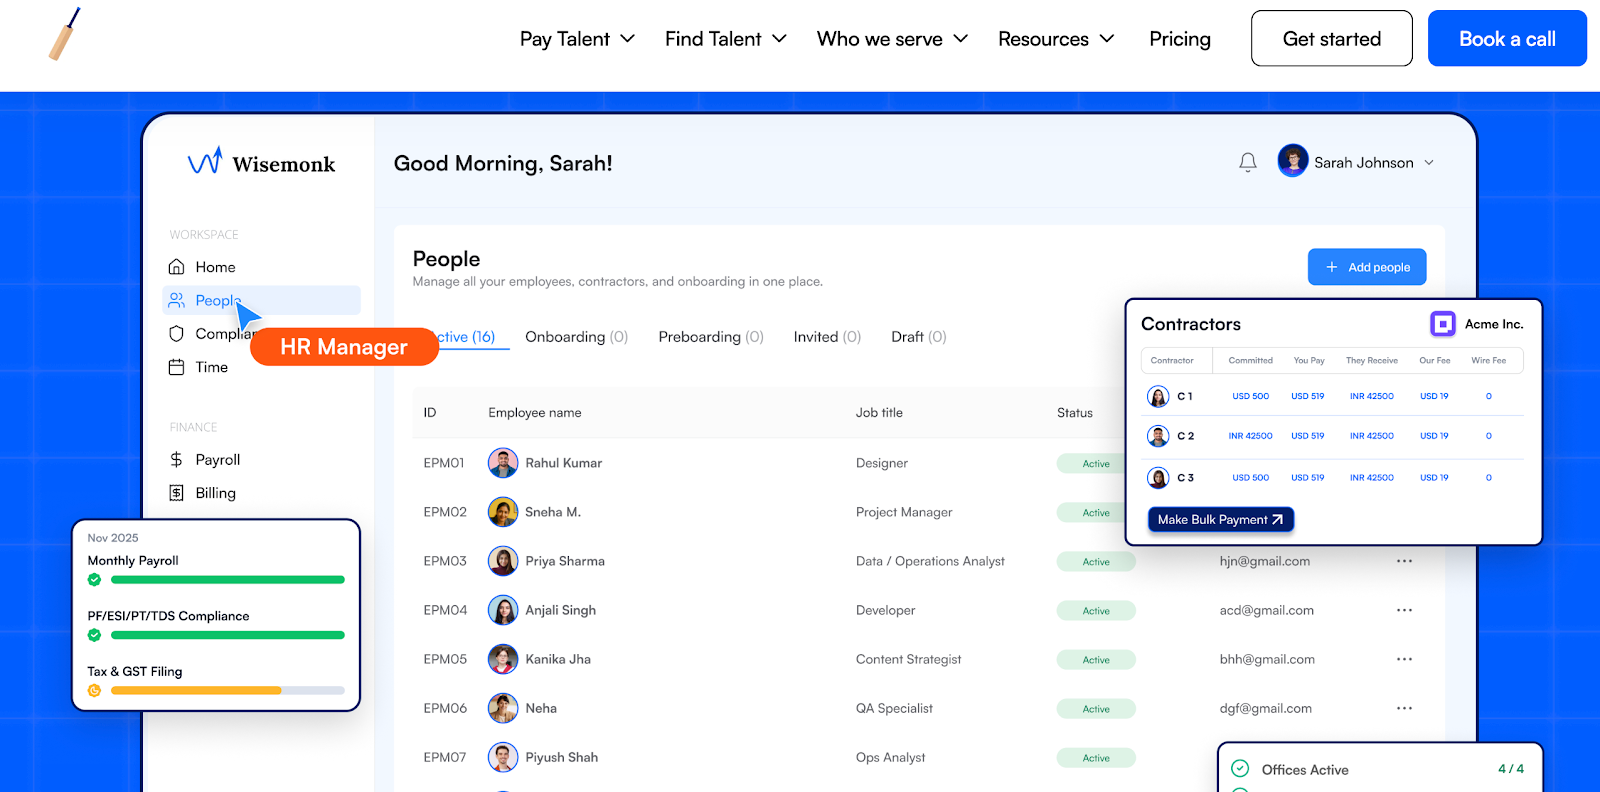Click Rahul Kumar's avatar

coord(503,463)
